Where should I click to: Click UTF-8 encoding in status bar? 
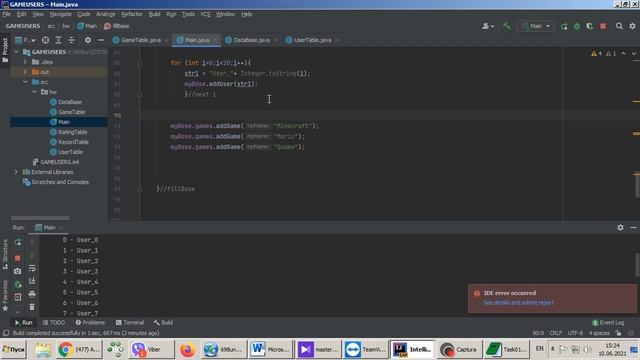(575, 333)
